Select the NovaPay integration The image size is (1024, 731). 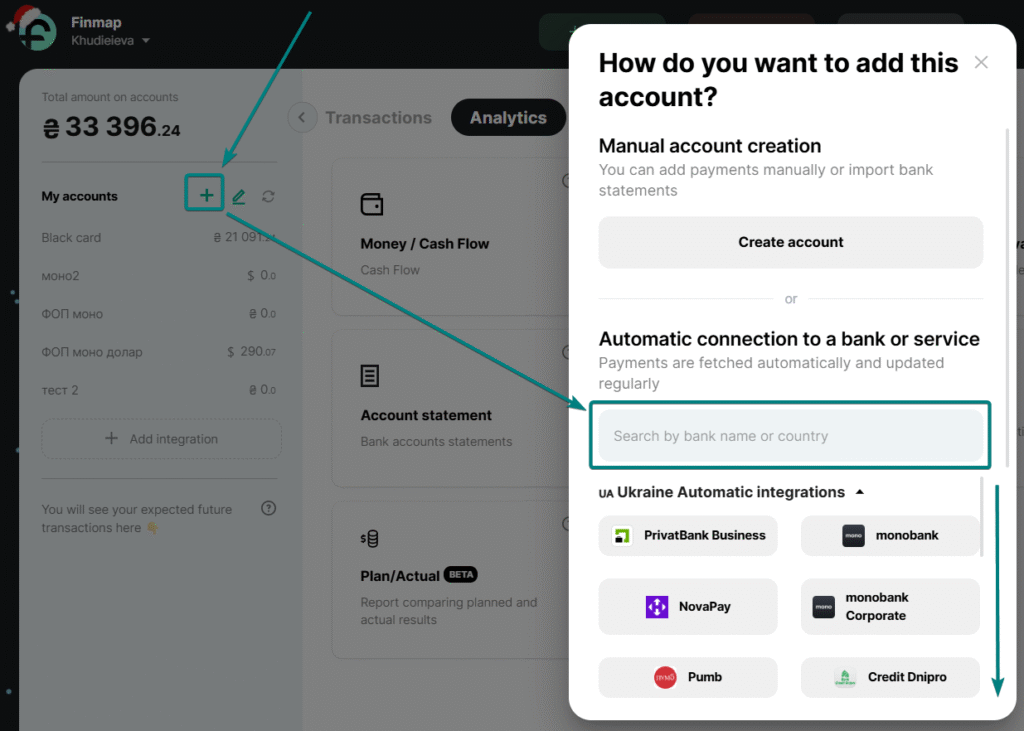coord(688,606)
